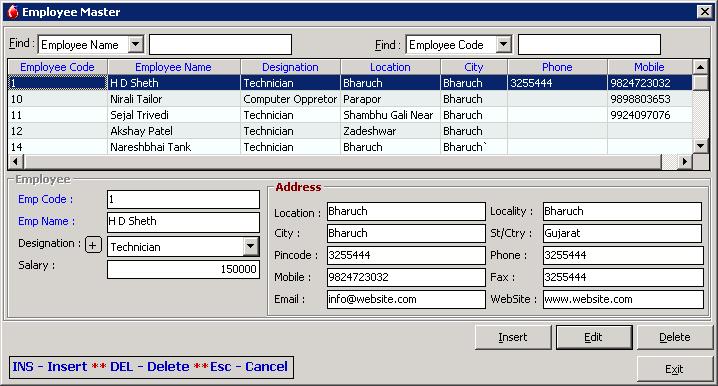Screen dimensions: 718x386
Task: Click the Delete button
Action: click(x=675, y=337)
